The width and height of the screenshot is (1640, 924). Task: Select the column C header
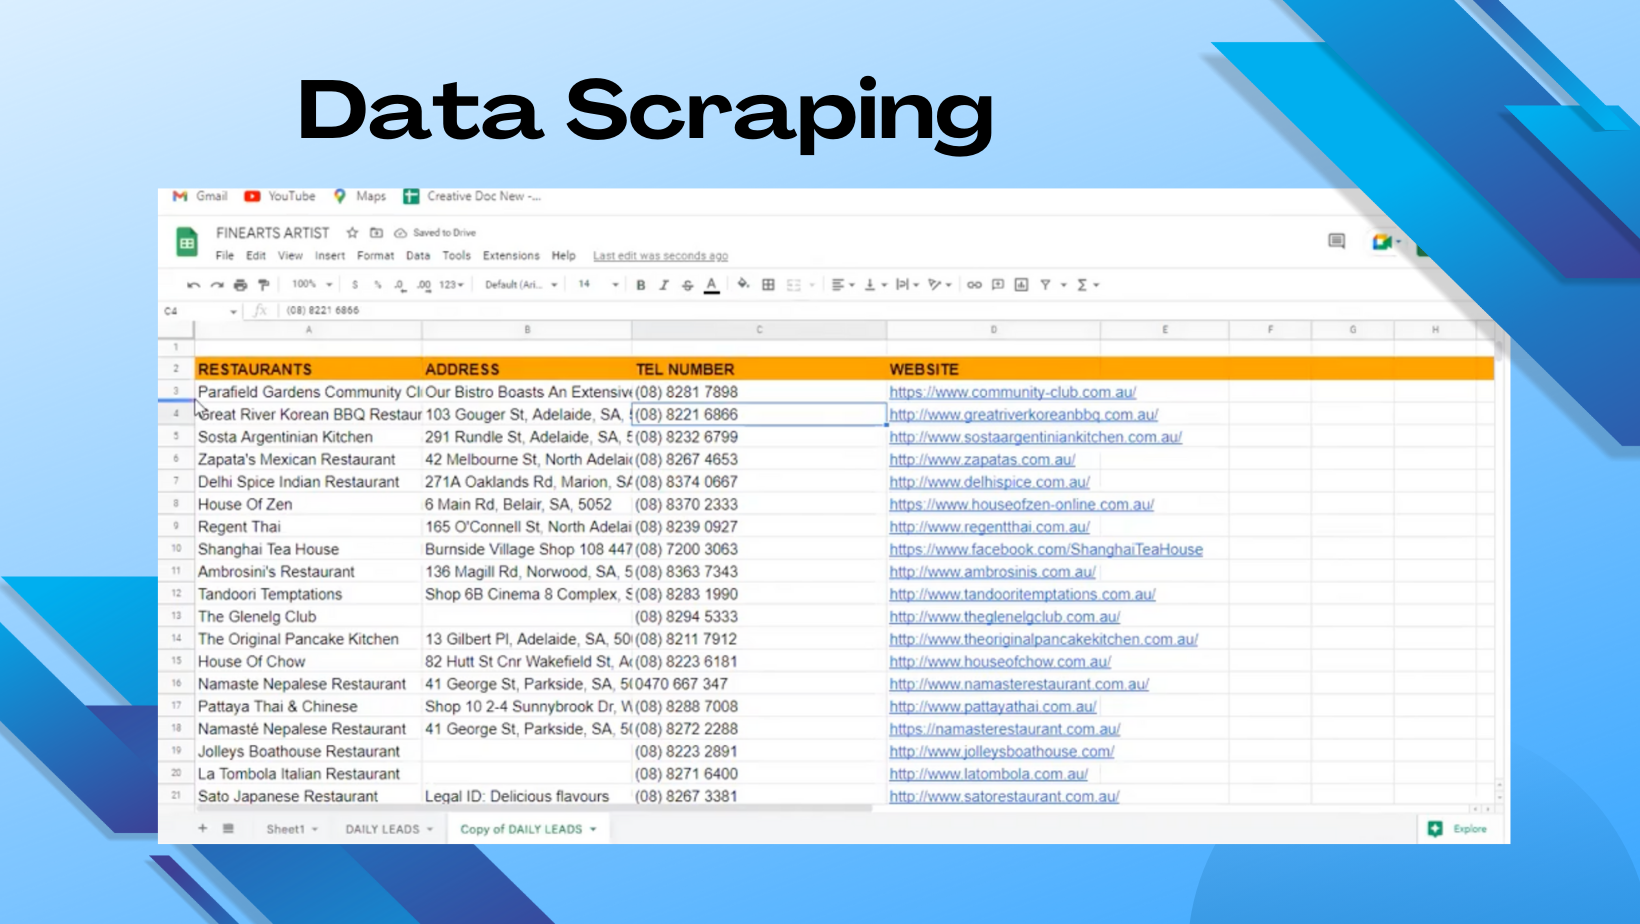(759, 330)
